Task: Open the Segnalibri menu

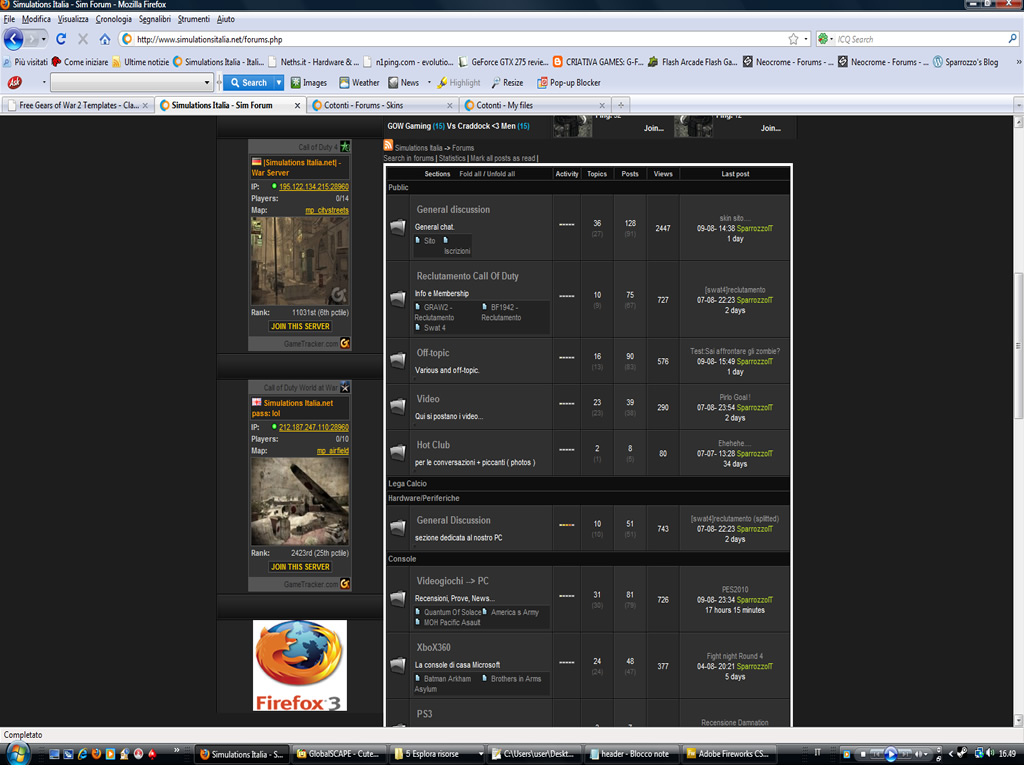Action: (x=154, y=19)
